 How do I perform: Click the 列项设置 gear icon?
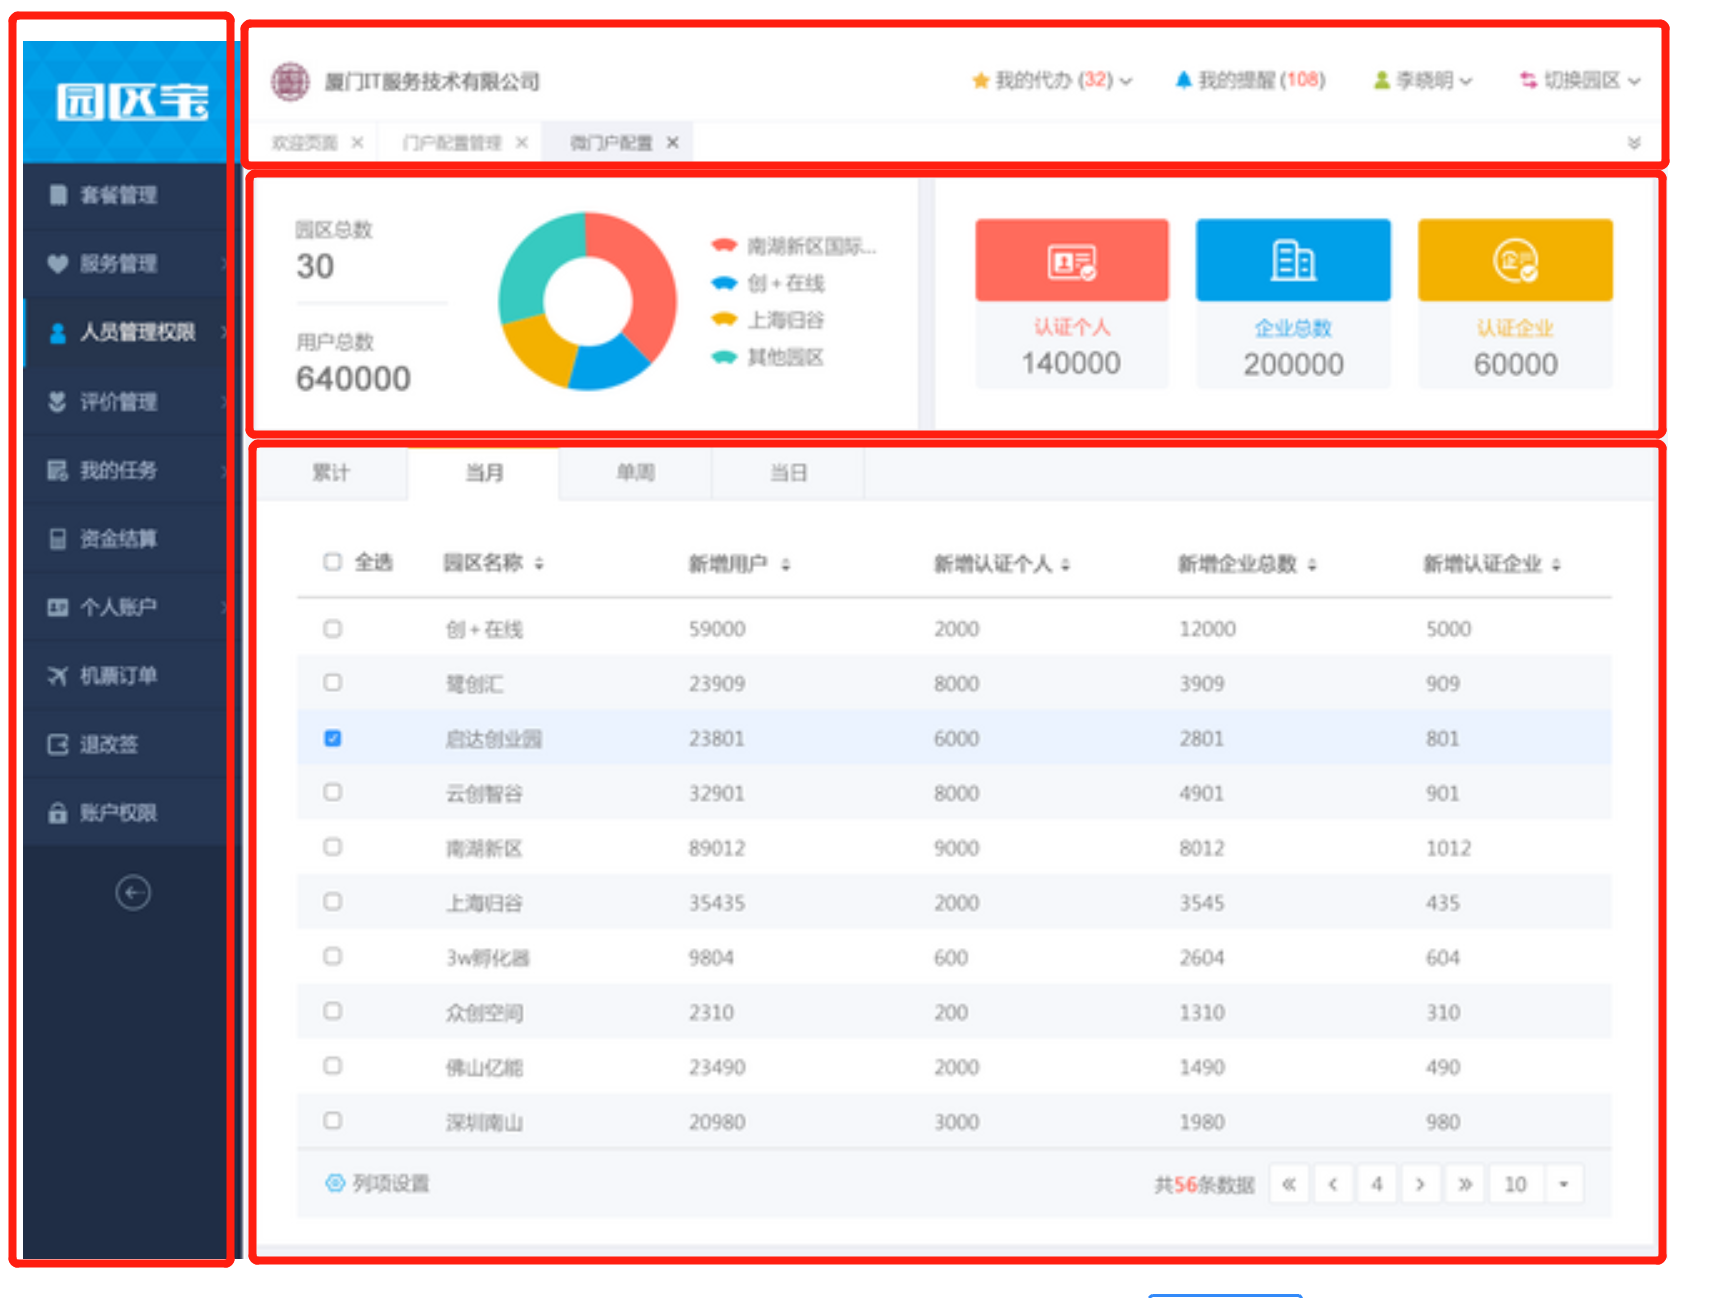pyautogui.click(x=335, y=1183)
